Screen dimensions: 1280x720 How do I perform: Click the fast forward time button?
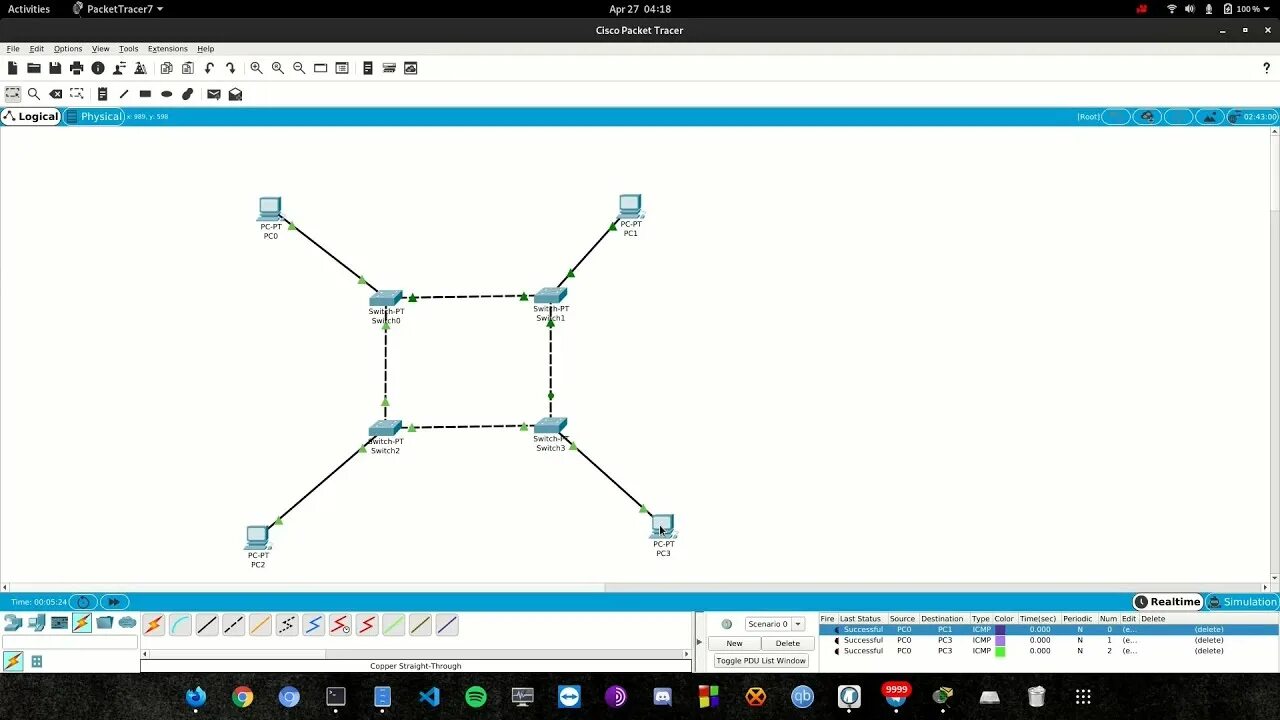click(113, 602)
